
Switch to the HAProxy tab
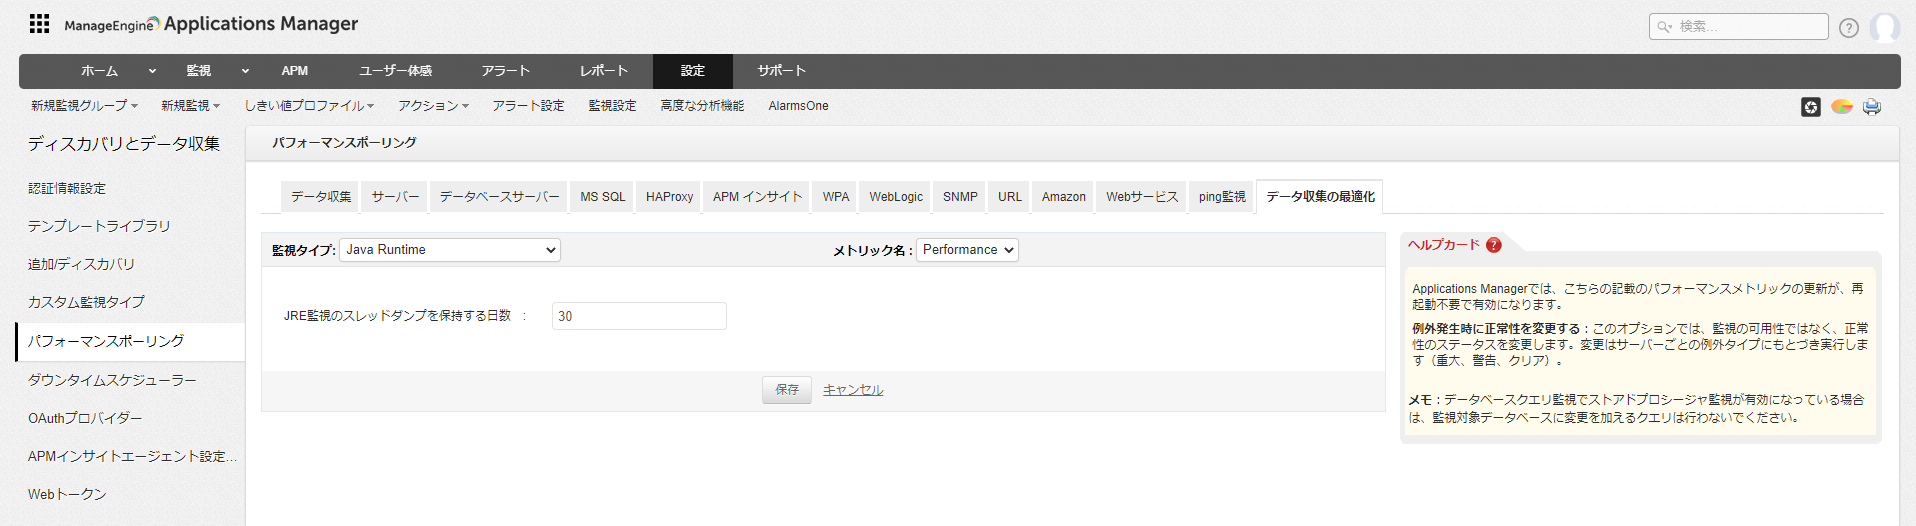pos(669,197)
